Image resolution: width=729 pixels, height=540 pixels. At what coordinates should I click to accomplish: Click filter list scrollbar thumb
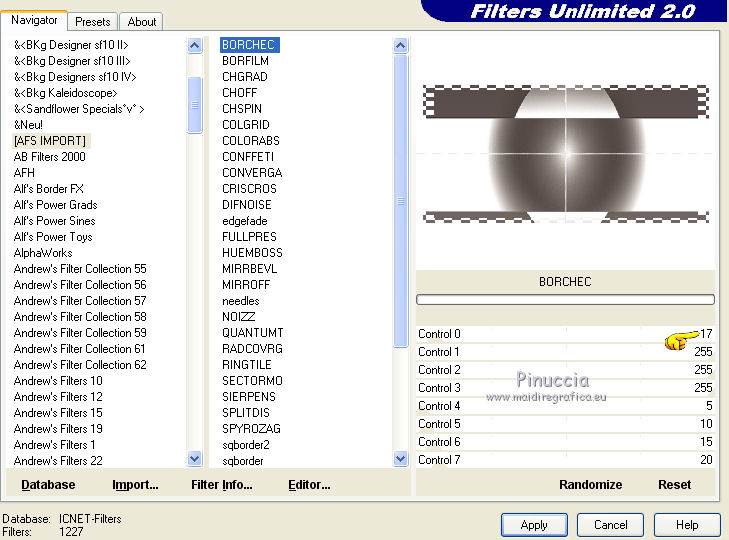(400, 201)
